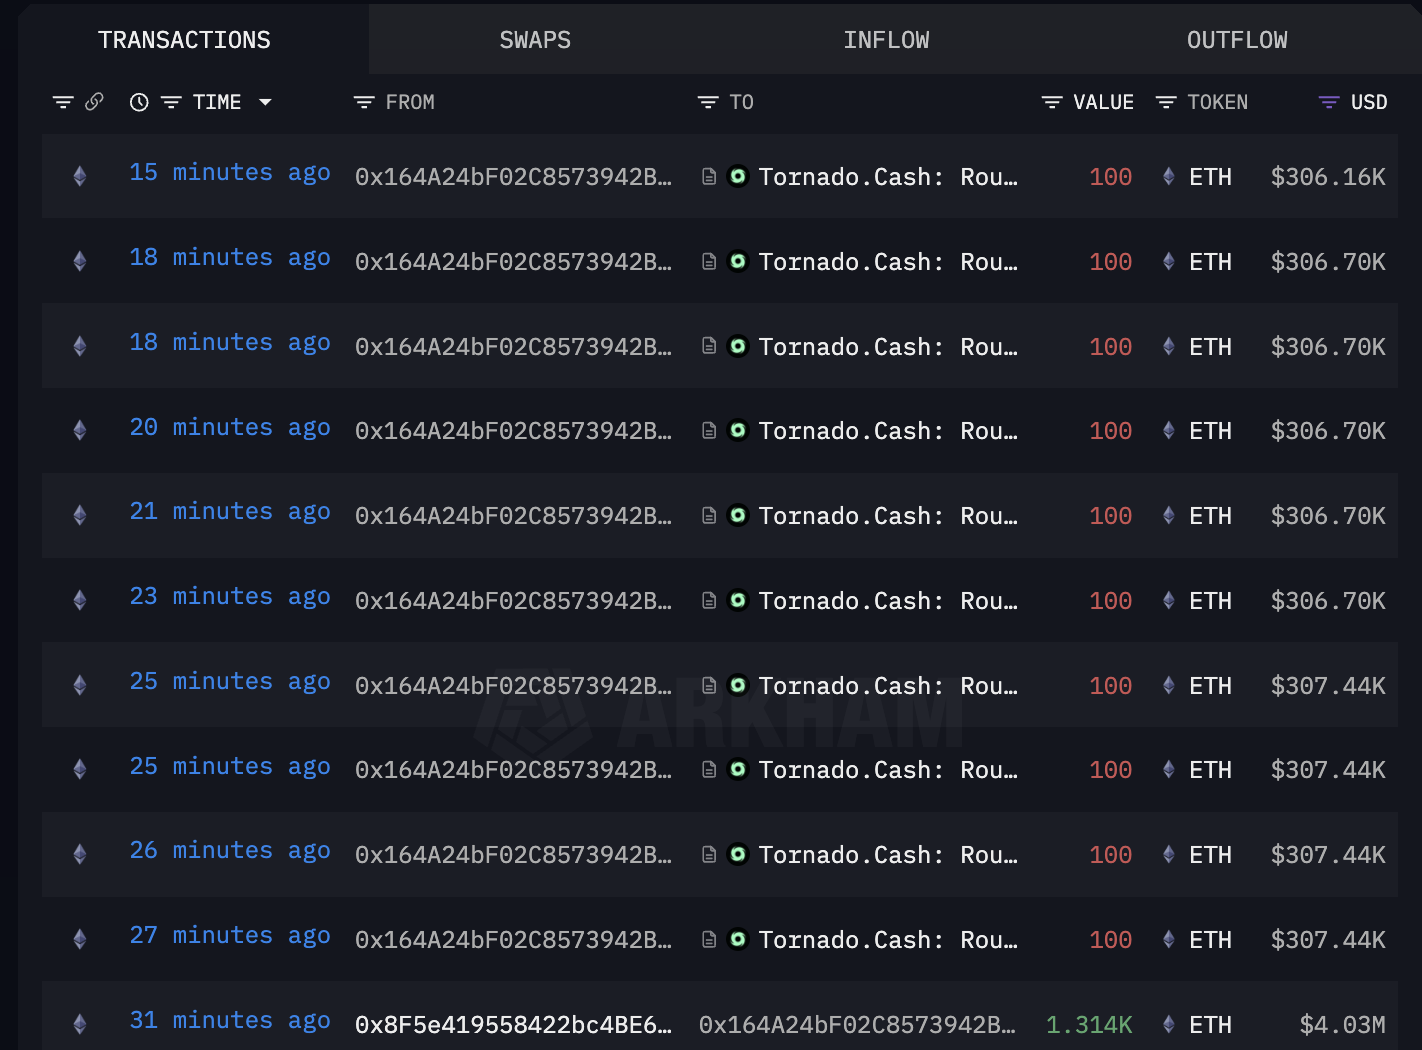This screenshot has width=1422, height=1050.
Task: Click the $306.16K USD amount
Action: tap(1328, 177)
